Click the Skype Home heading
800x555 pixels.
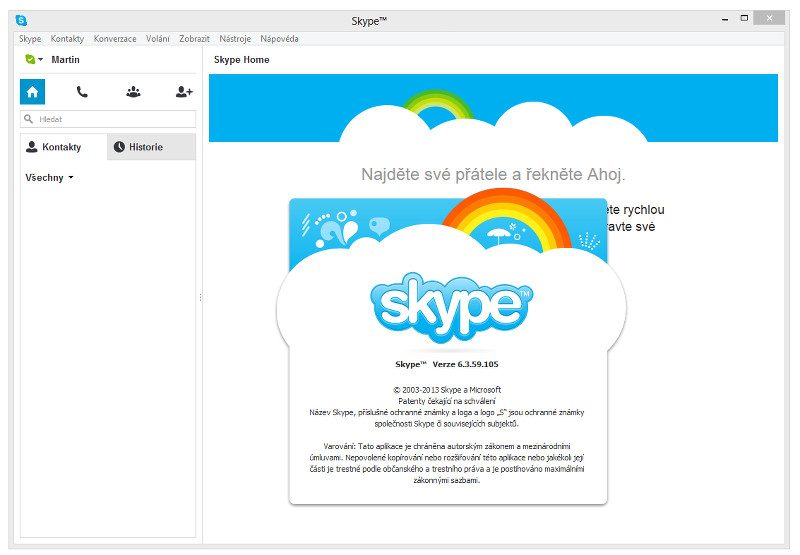[x=241, y=60]
